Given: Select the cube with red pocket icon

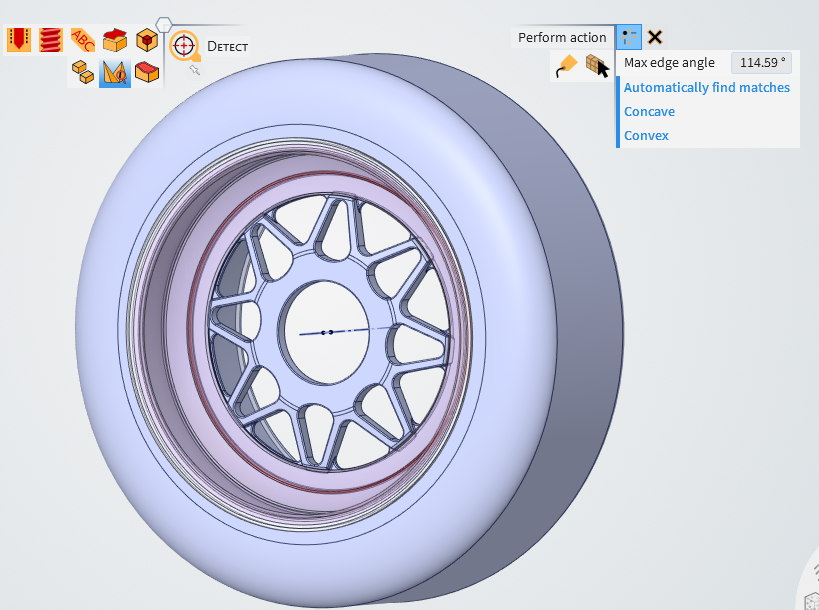Looking at the screenshot, I should [147, 41].
